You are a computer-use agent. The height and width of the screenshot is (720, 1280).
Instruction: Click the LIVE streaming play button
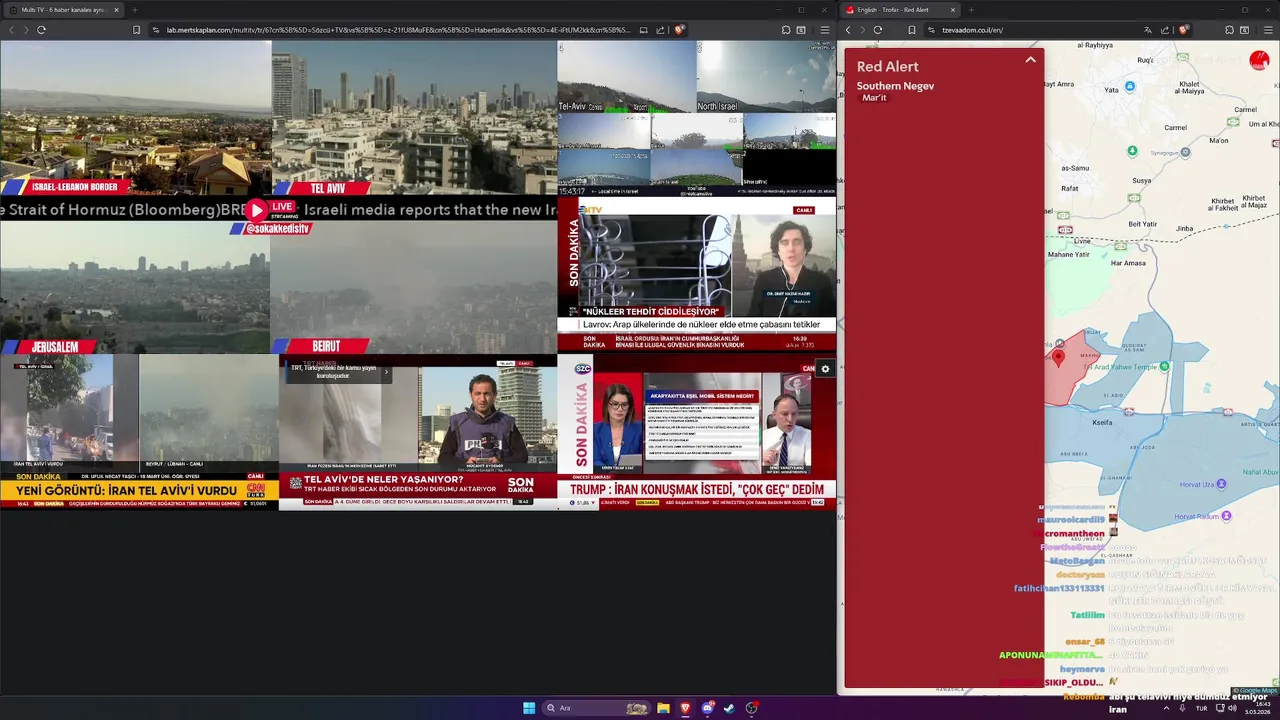click(257, 210)
